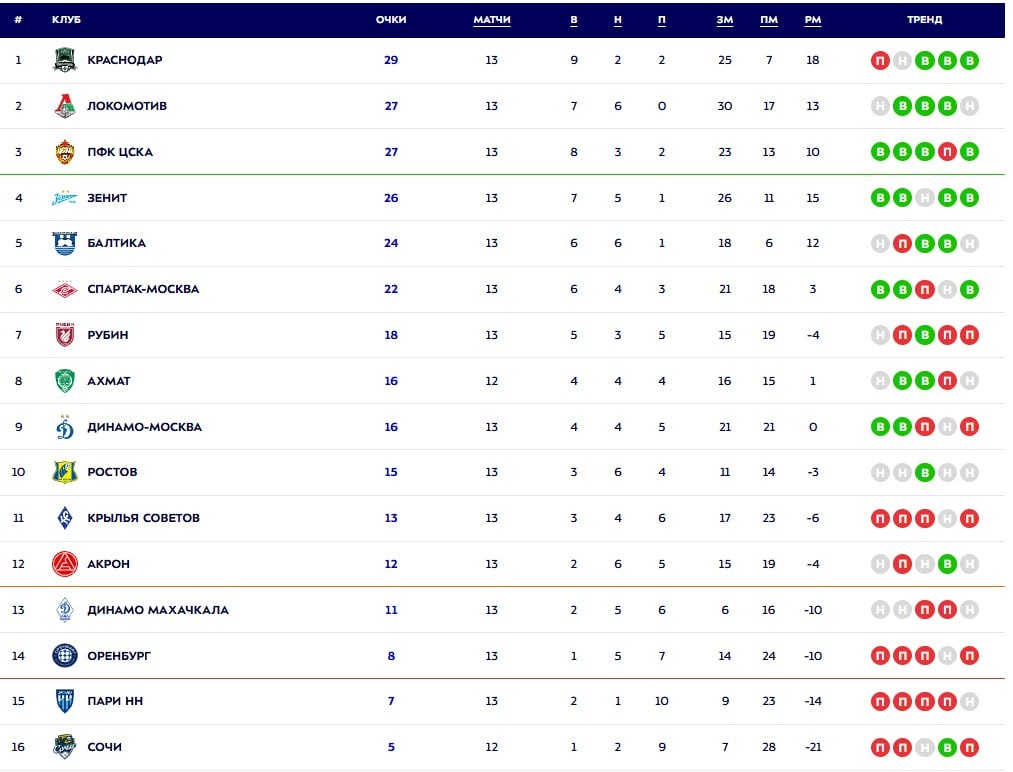This screenshot has width=1013, height=772.
Task: Open the ПФК ЦСКА logo
Action: [64, 152]
